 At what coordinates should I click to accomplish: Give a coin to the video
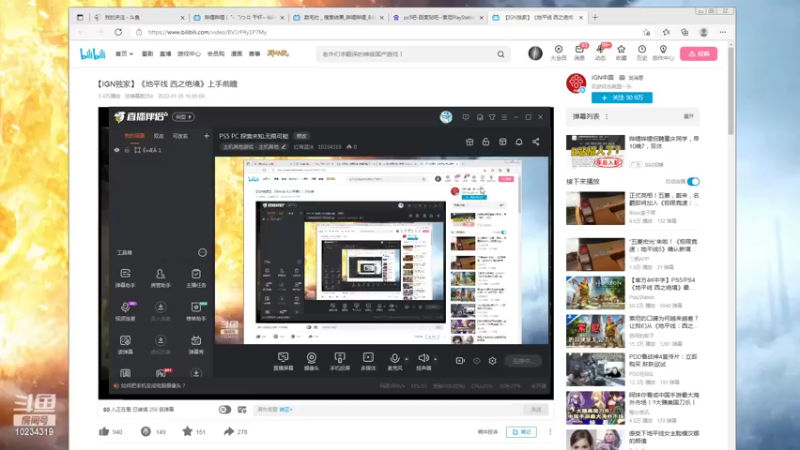(146, 432)
